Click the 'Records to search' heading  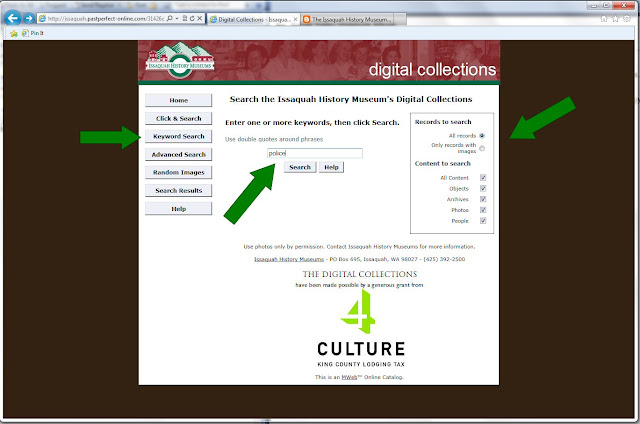pos(443,122)
